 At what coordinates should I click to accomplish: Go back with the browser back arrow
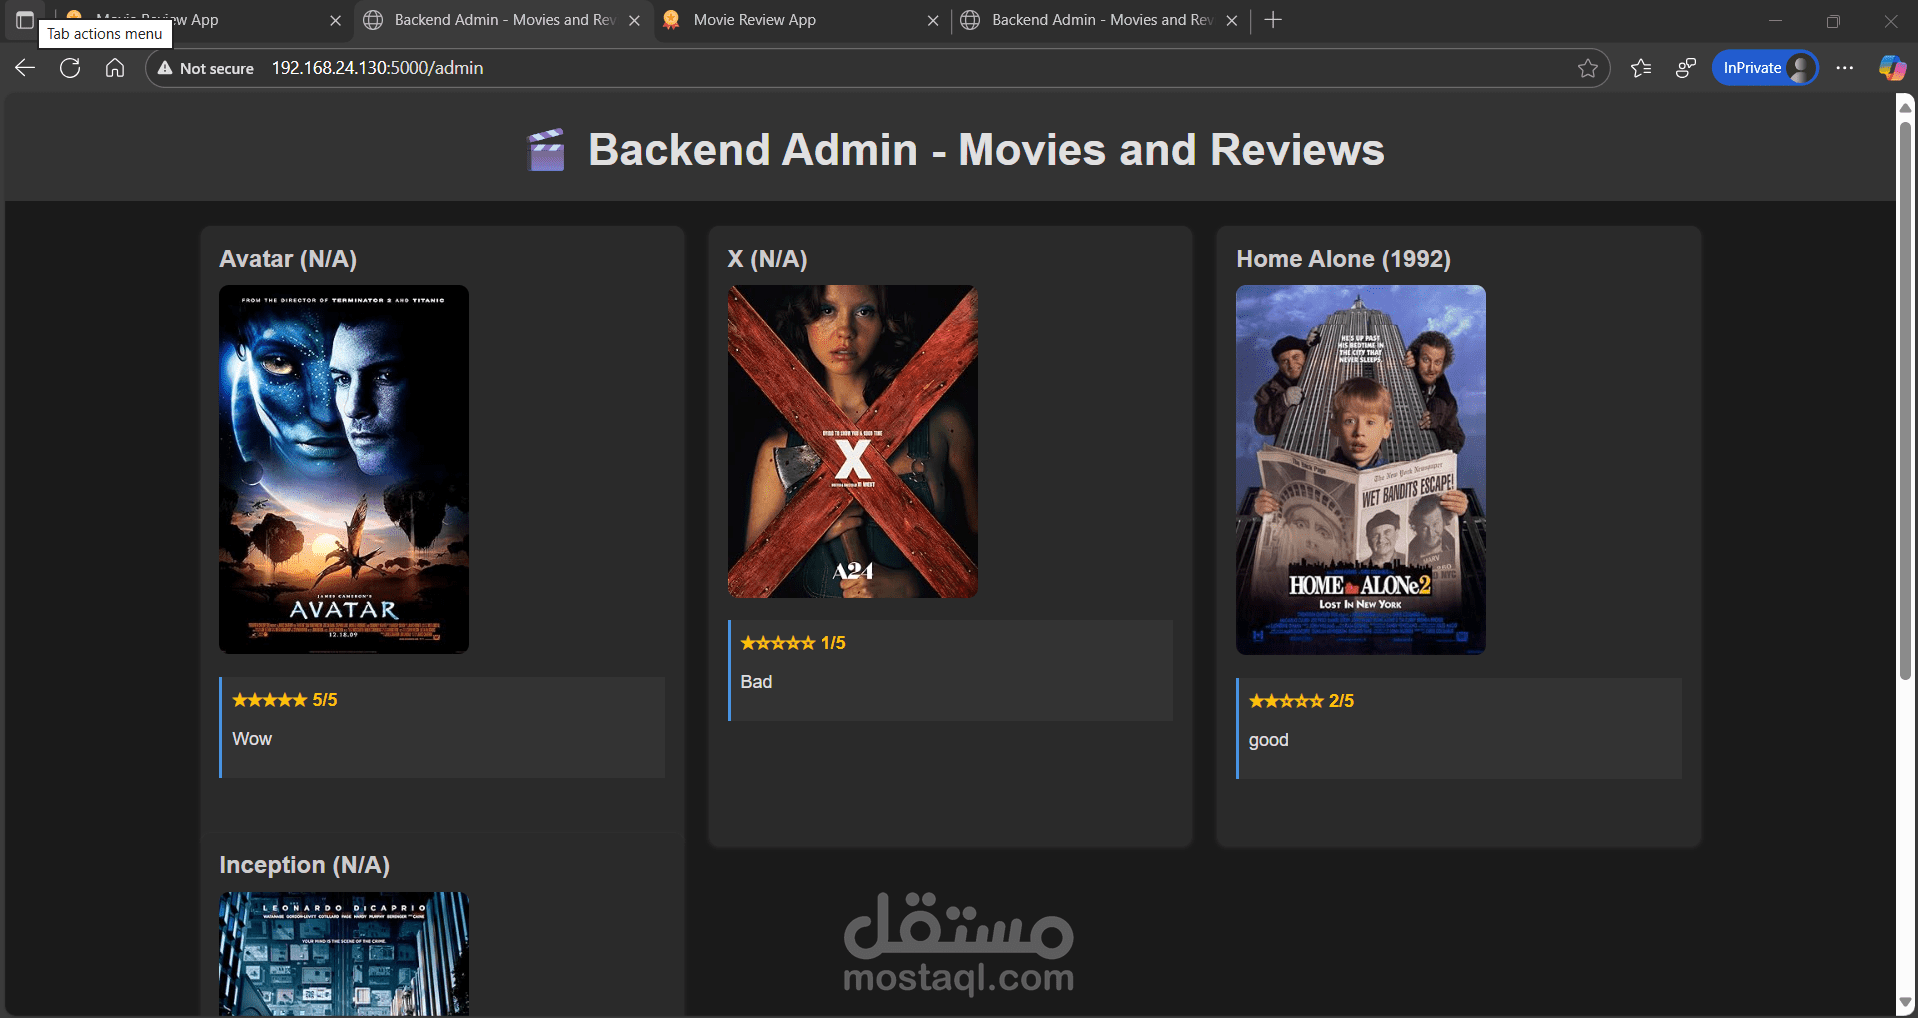tap(25, 68)
